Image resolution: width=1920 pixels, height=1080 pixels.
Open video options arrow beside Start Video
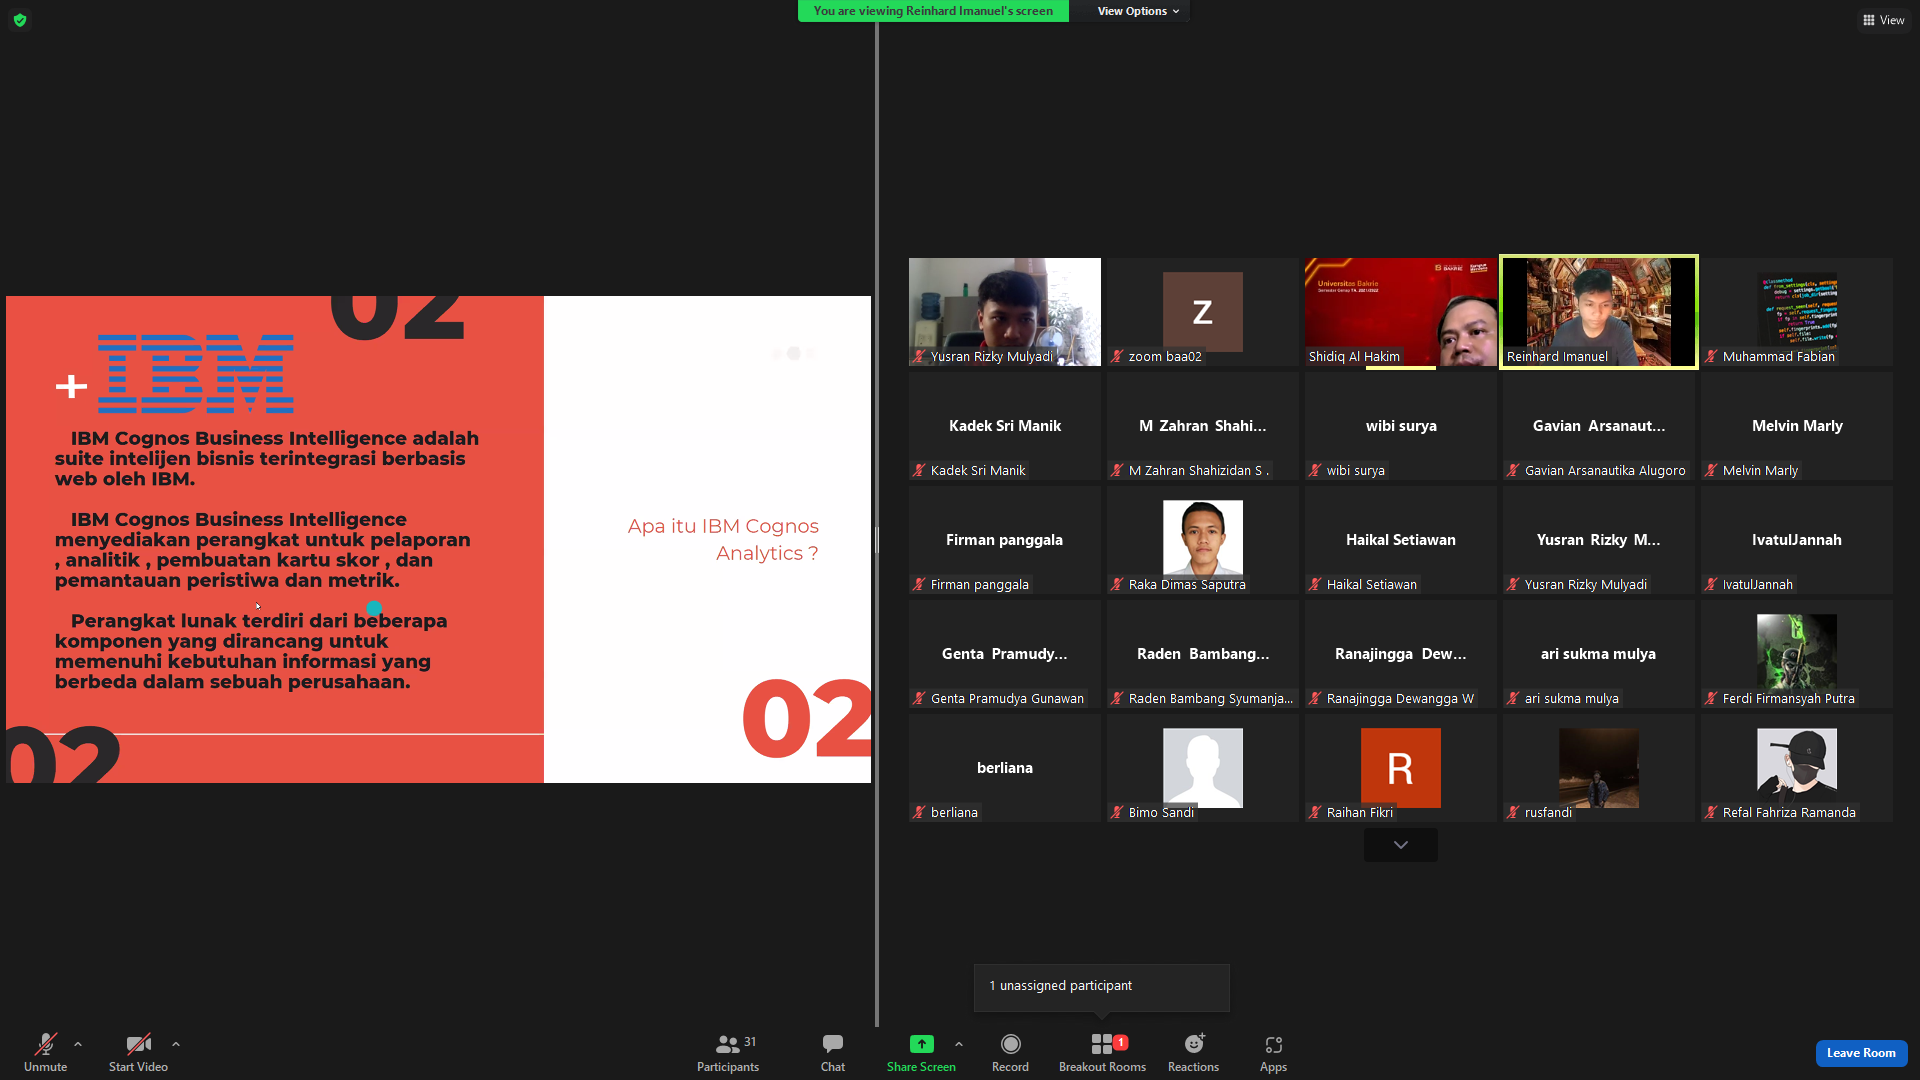[176, 1044]
